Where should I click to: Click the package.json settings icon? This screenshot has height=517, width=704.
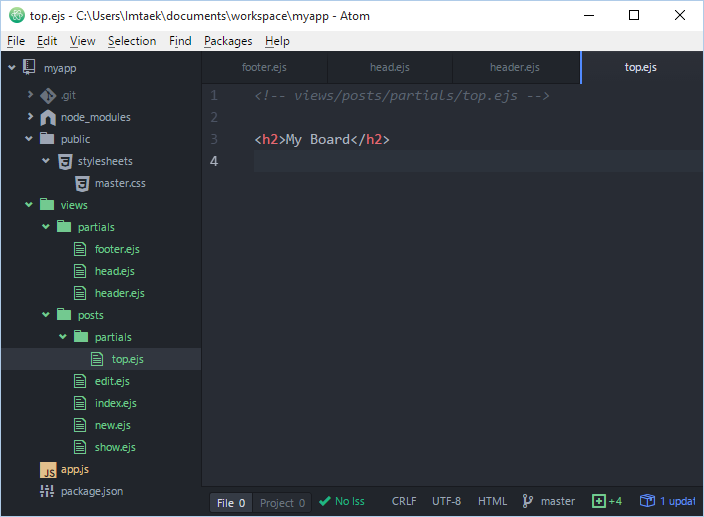[x=47, y=491]
